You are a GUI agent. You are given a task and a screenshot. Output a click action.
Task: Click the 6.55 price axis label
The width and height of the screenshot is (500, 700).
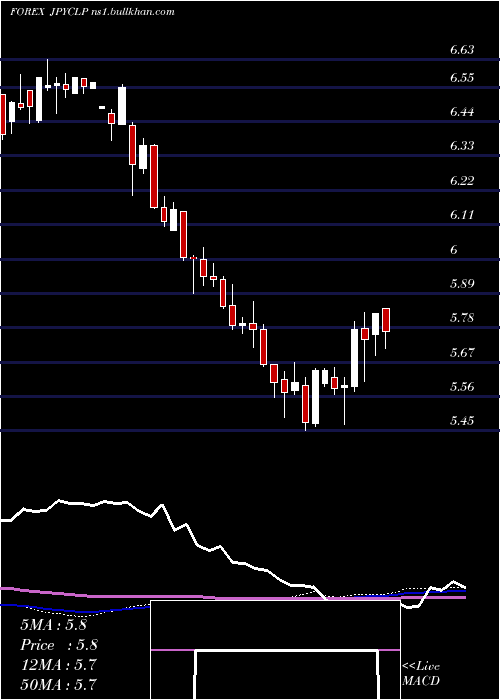462,78
